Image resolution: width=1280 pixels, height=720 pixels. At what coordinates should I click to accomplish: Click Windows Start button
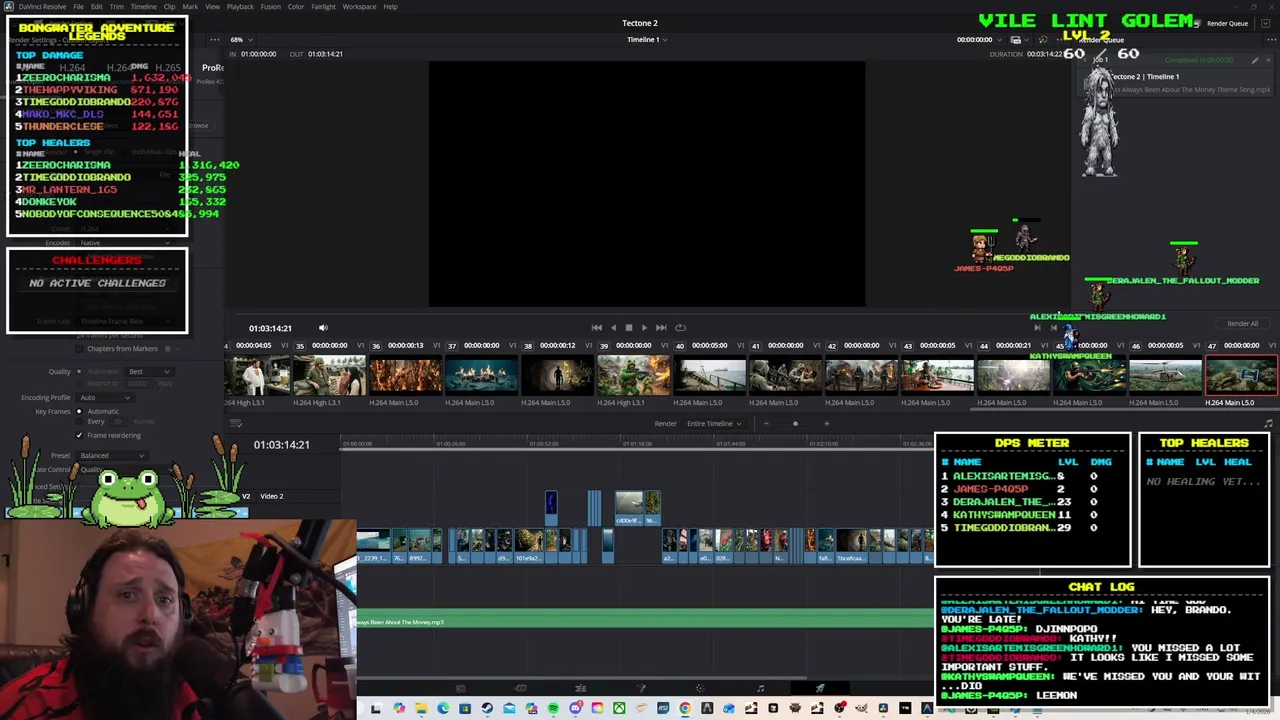(x=376, y=709)
